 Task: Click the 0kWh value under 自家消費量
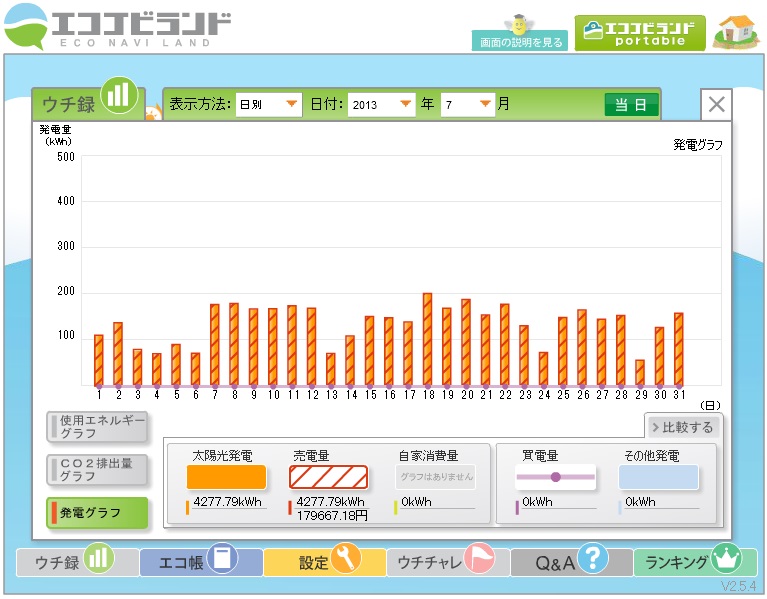point(416,502)
